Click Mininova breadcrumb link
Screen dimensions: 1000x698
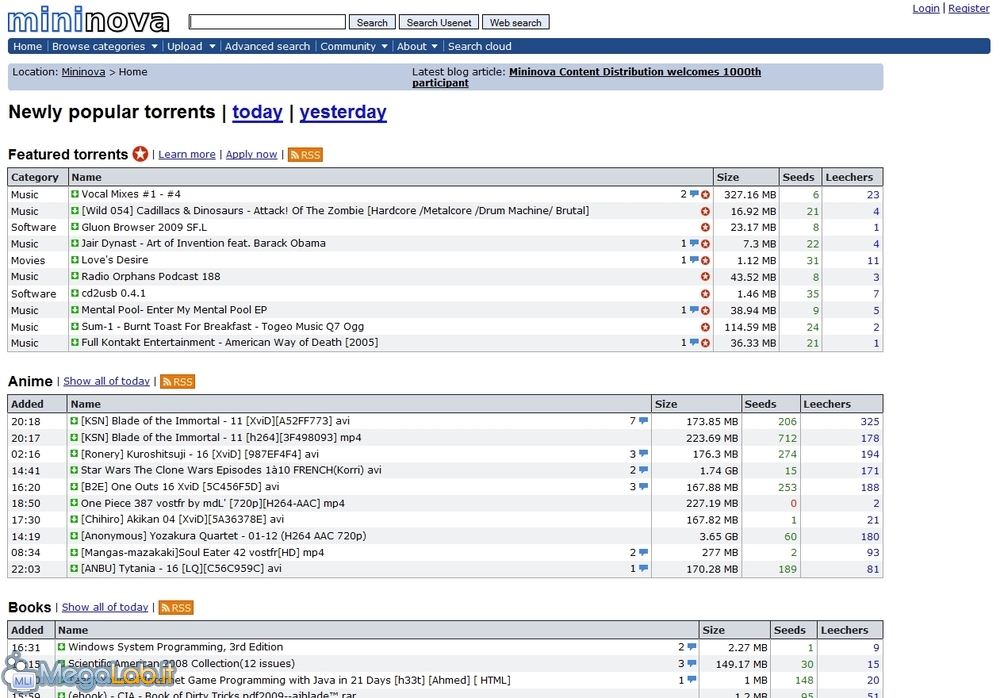(83, 72)
